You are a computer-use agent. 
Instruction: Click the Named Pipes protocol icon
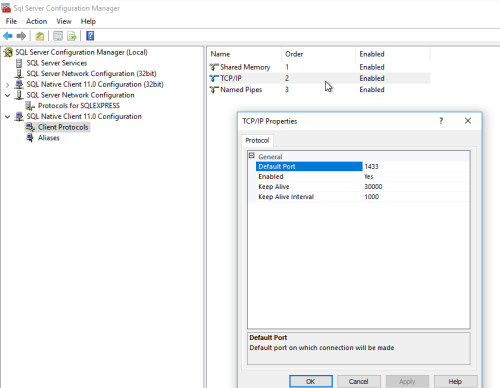(x=214, y=90)
